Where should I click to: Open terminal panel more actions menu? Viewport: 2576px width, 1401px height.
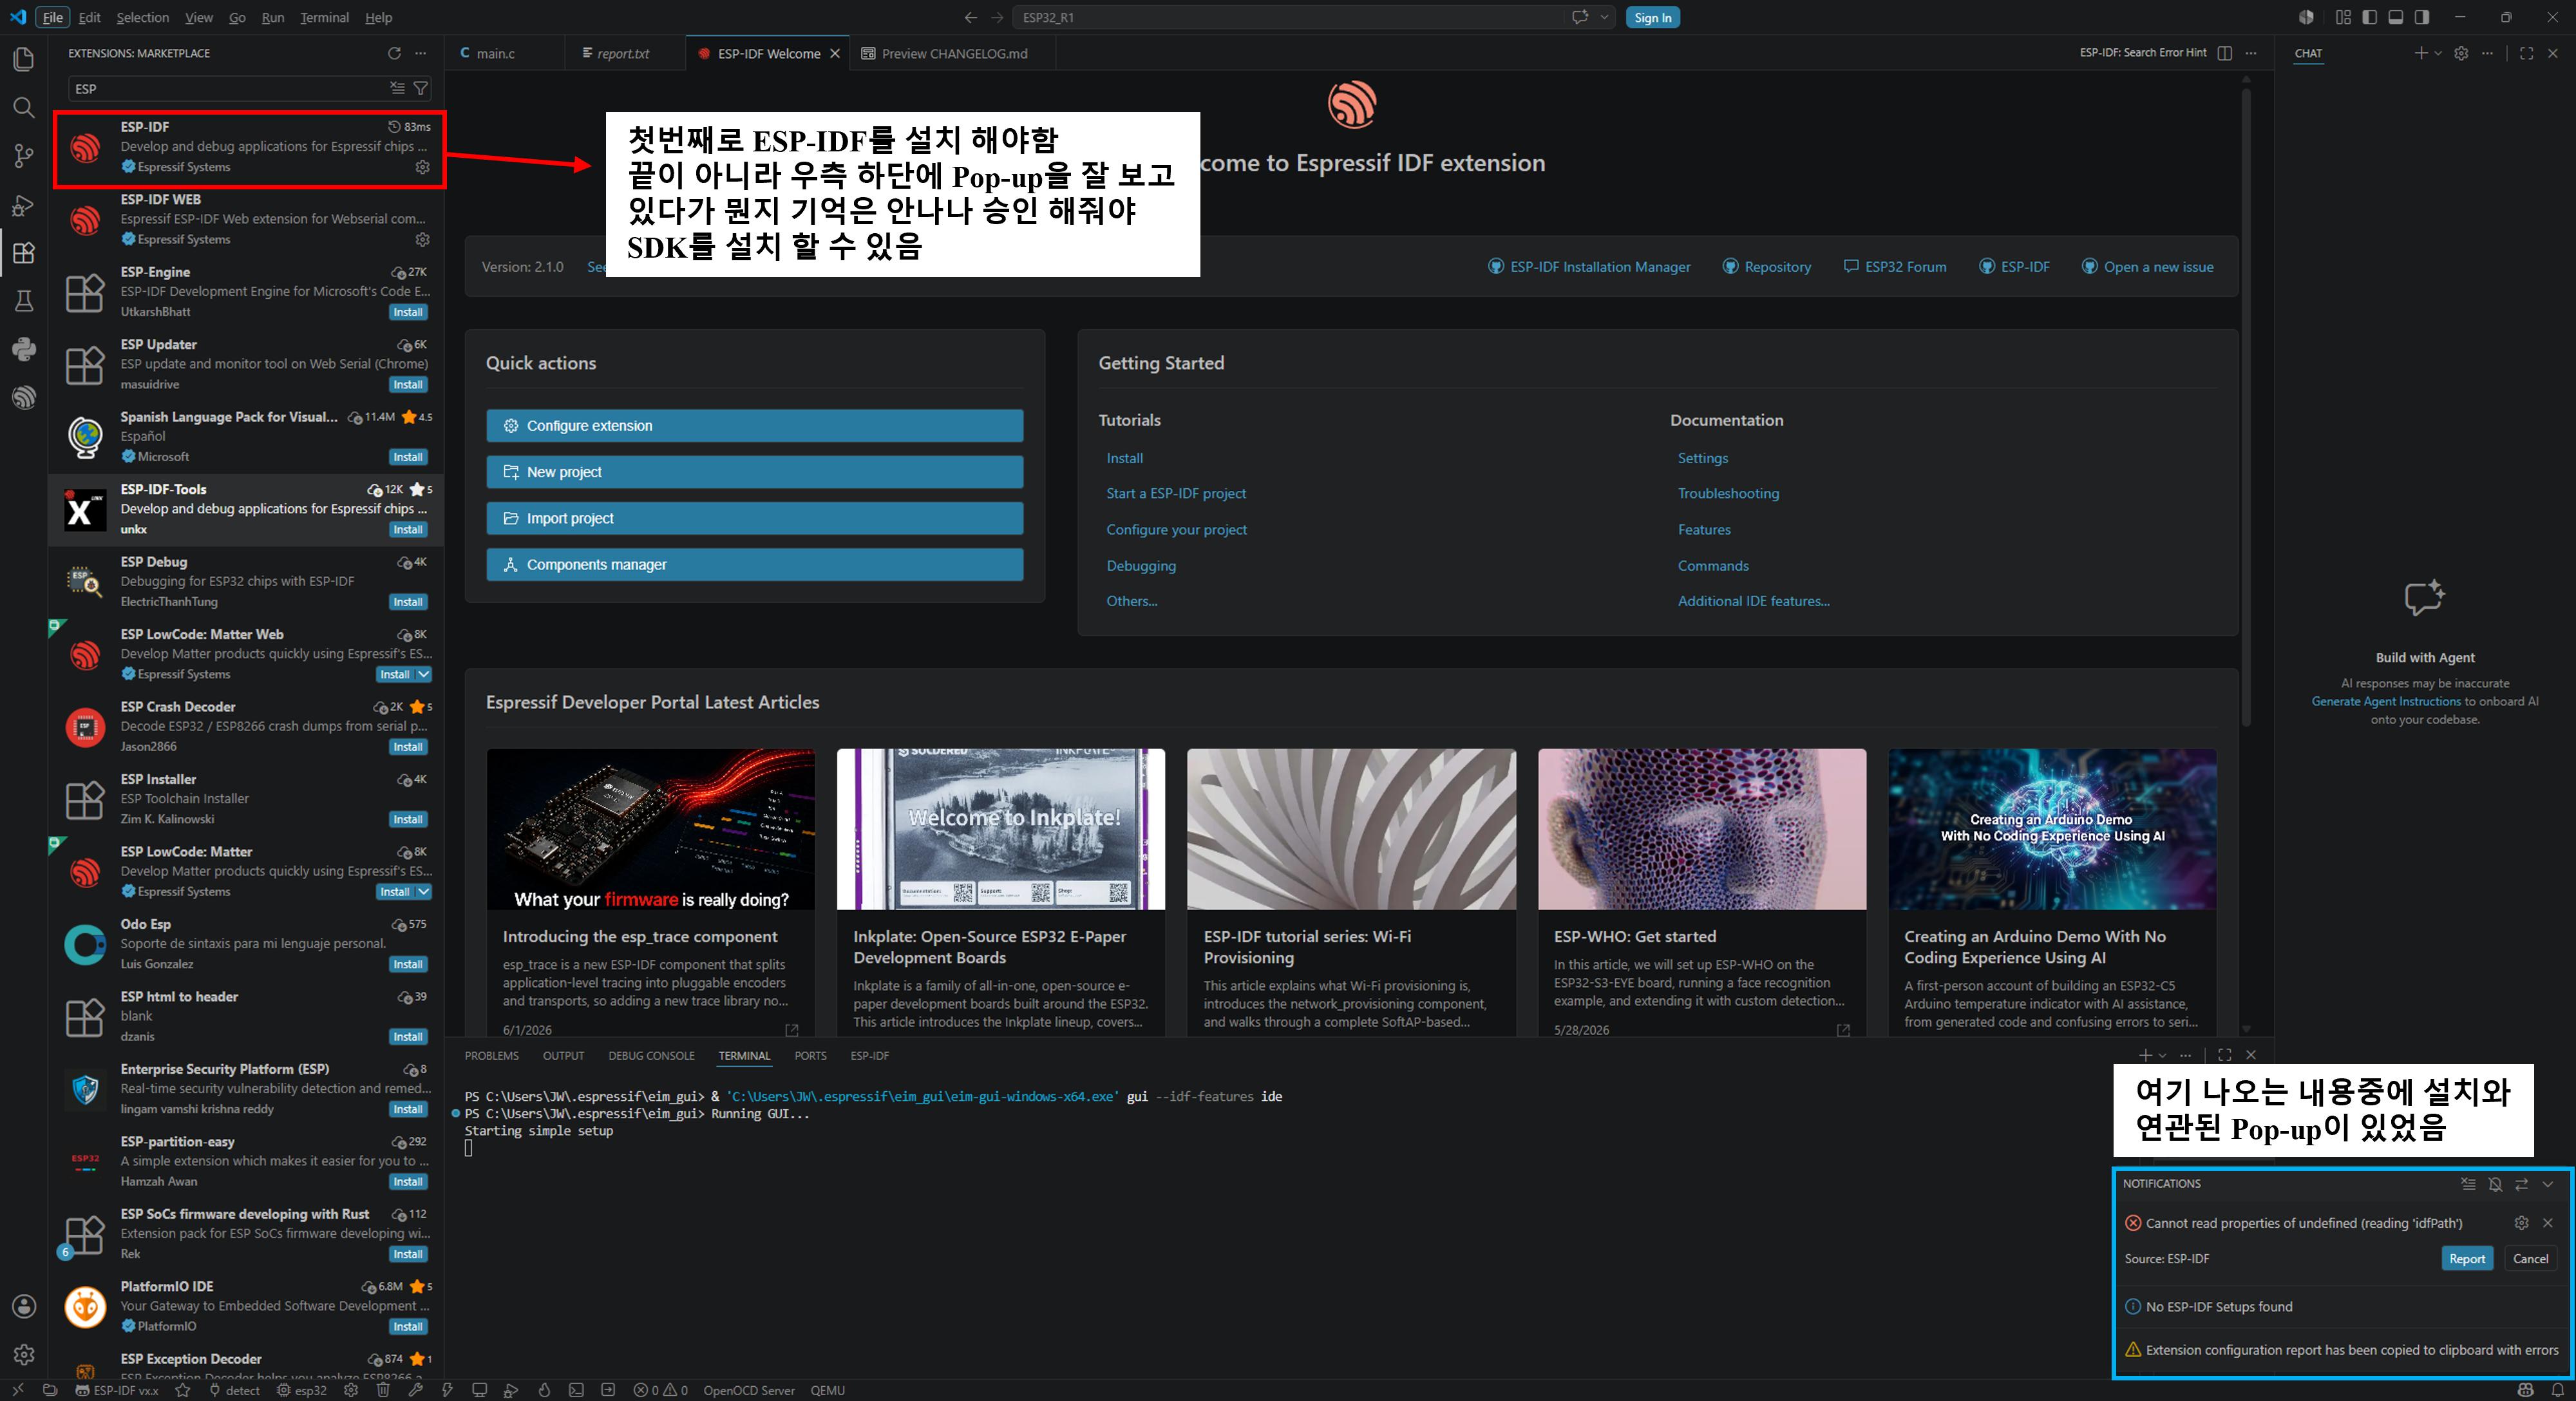(x=2186, y=1055)
